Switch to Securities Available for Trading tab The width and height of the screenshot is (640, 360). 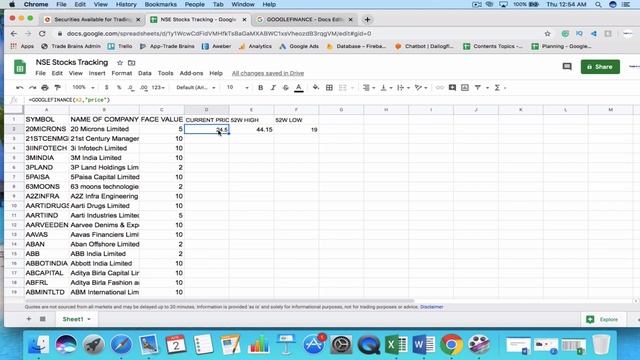click(93, 20)
